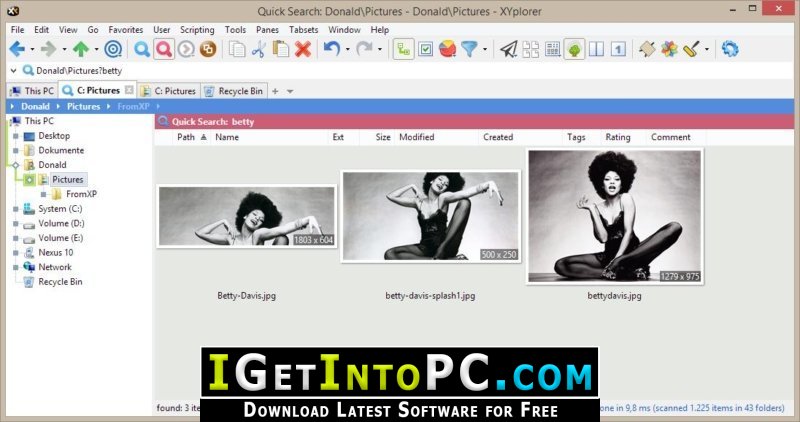Click the paper plane Send icon
800x422 pixels.
tap(508, 49)
